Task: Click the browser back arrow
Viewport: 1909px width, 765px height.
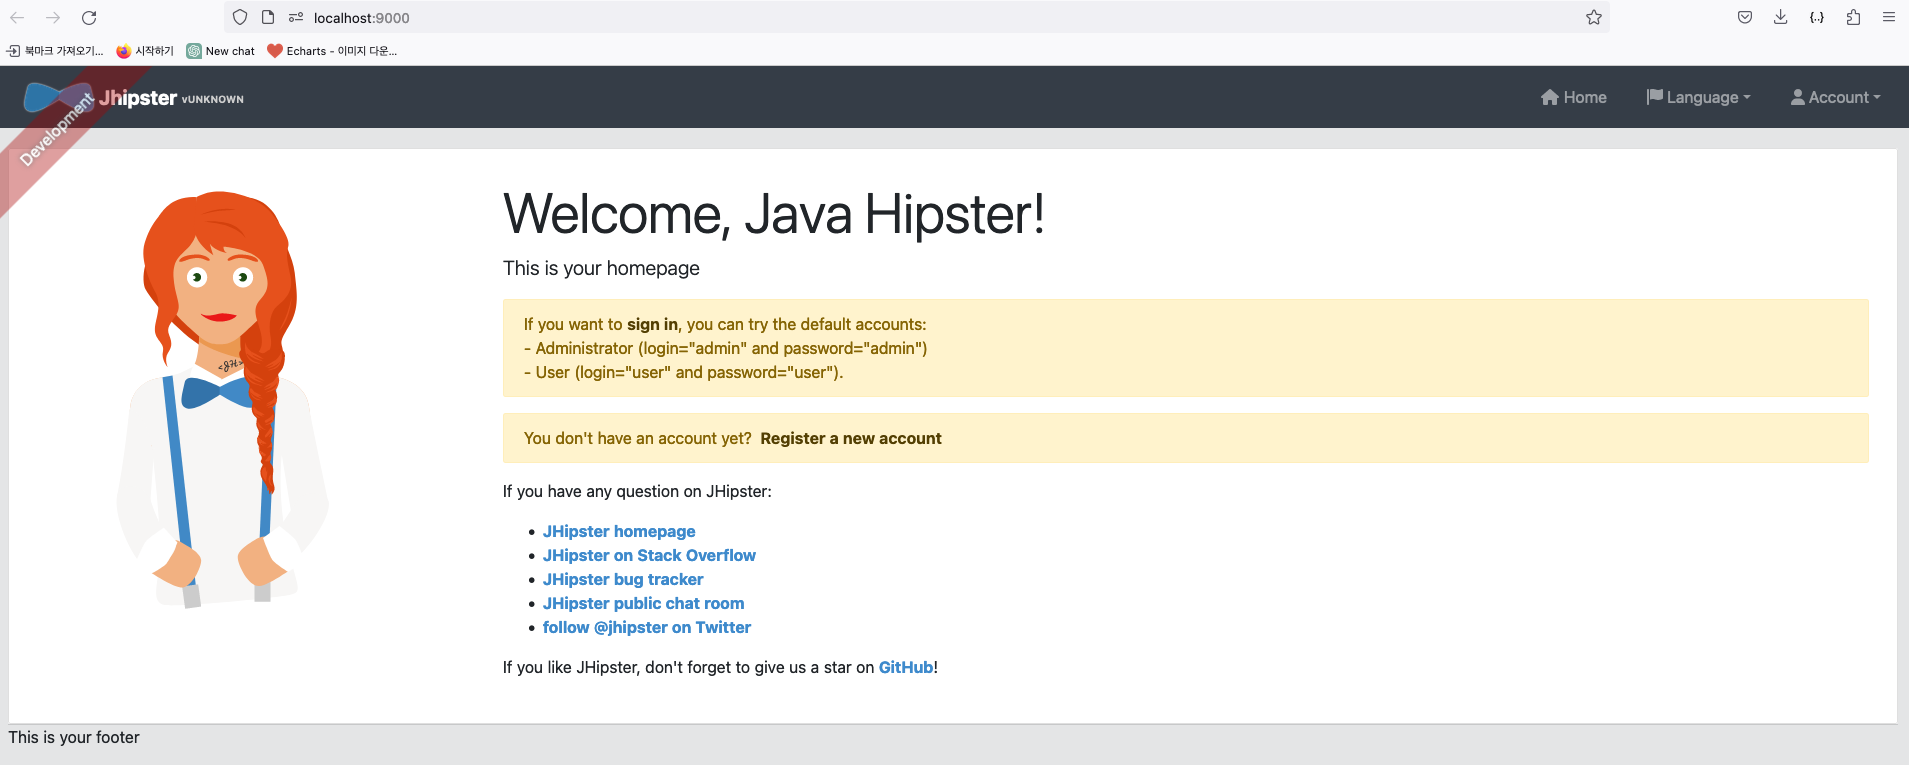Action: [17, 17]
